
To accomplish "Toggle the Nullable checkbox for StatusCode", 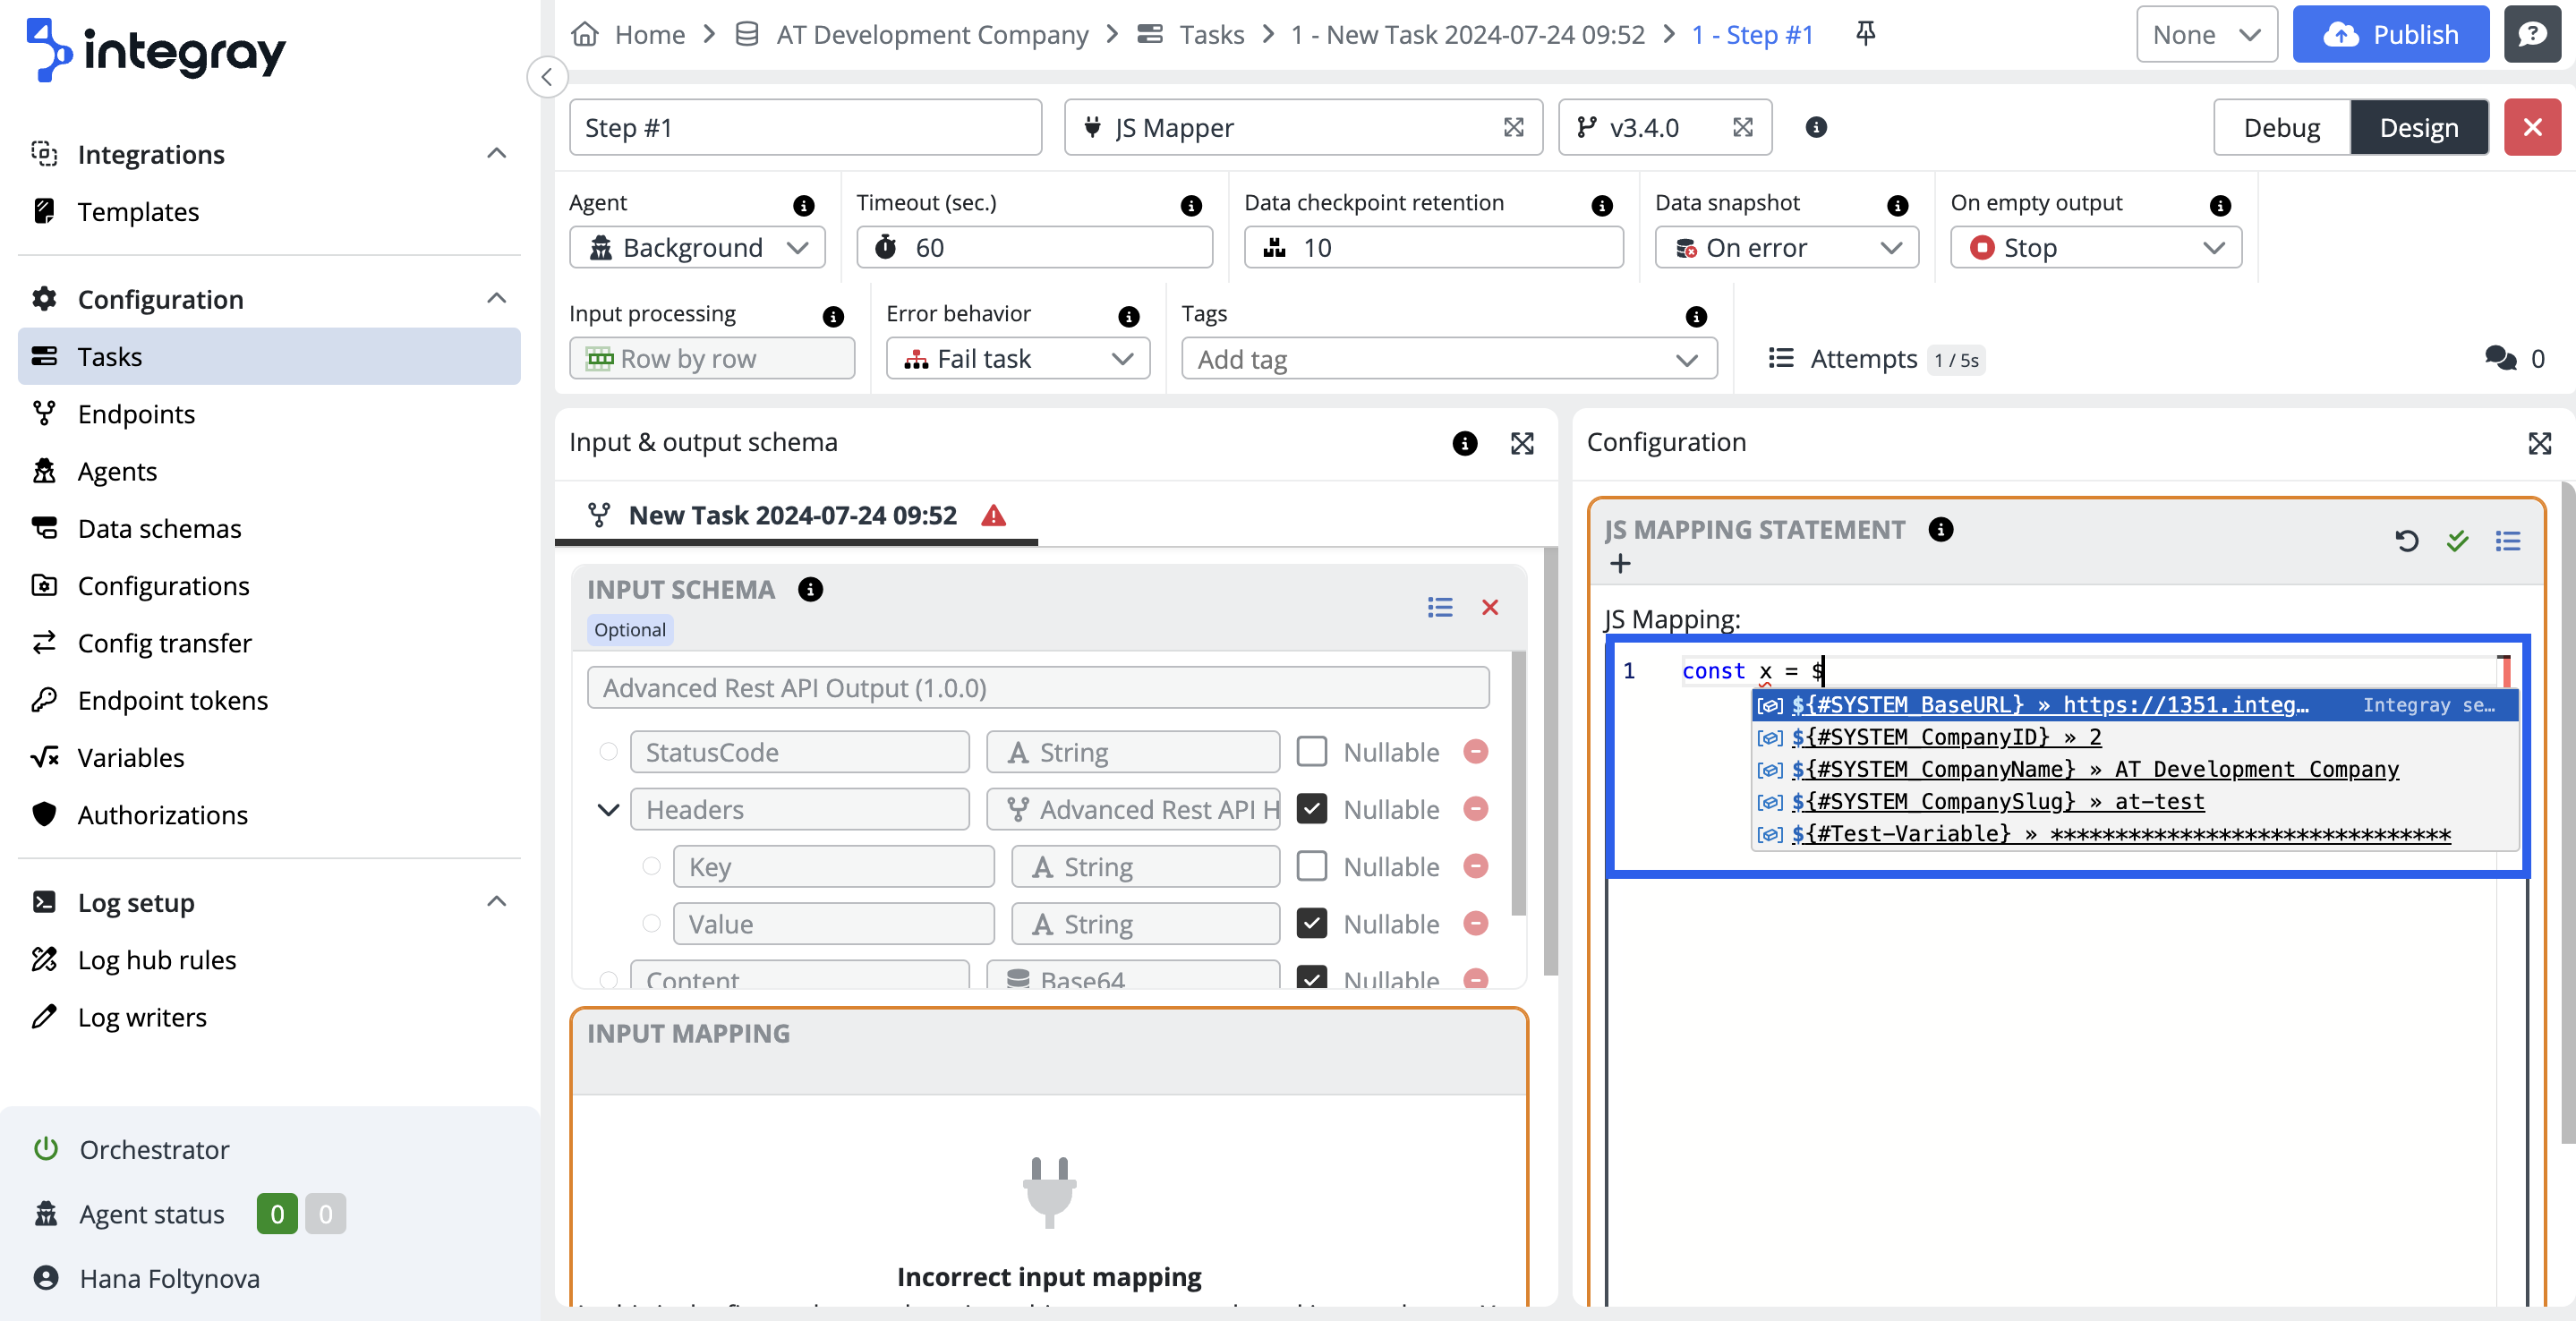I will click(1311, 752).
